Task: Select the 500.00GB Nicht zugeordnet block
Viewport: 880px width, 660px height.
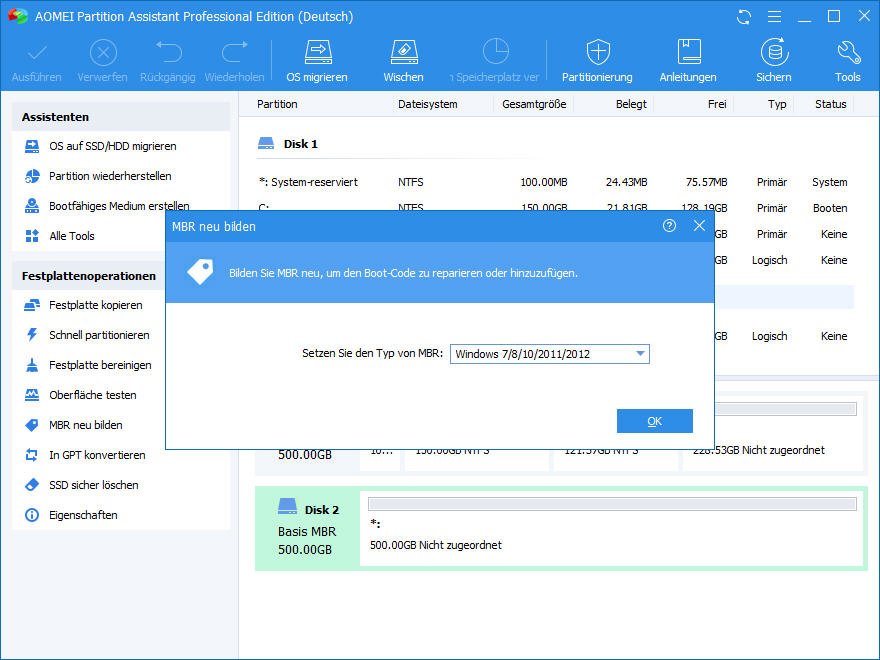Action: 612,529
